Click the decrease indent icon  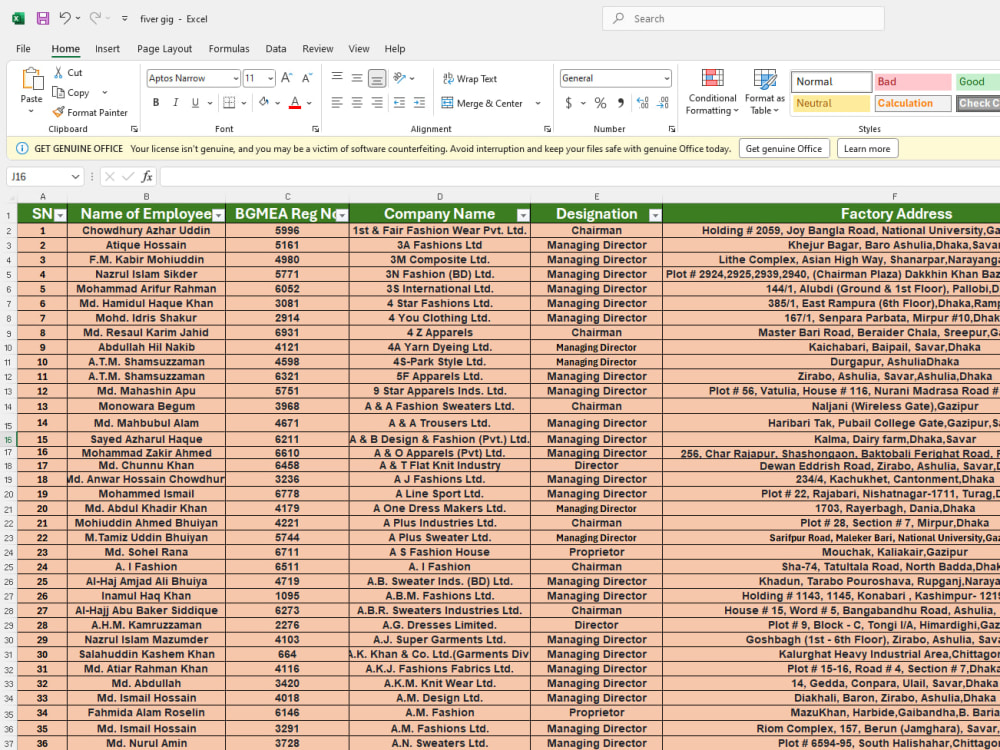399,103
